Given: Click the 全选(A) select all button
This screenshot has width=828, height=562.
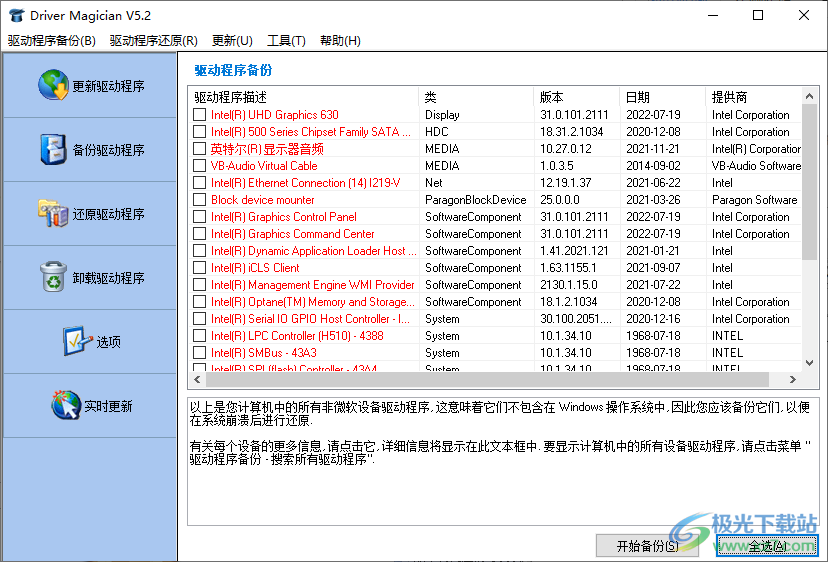Looking at the screenshot, I should pyautogui.click(x=767, y=546).
